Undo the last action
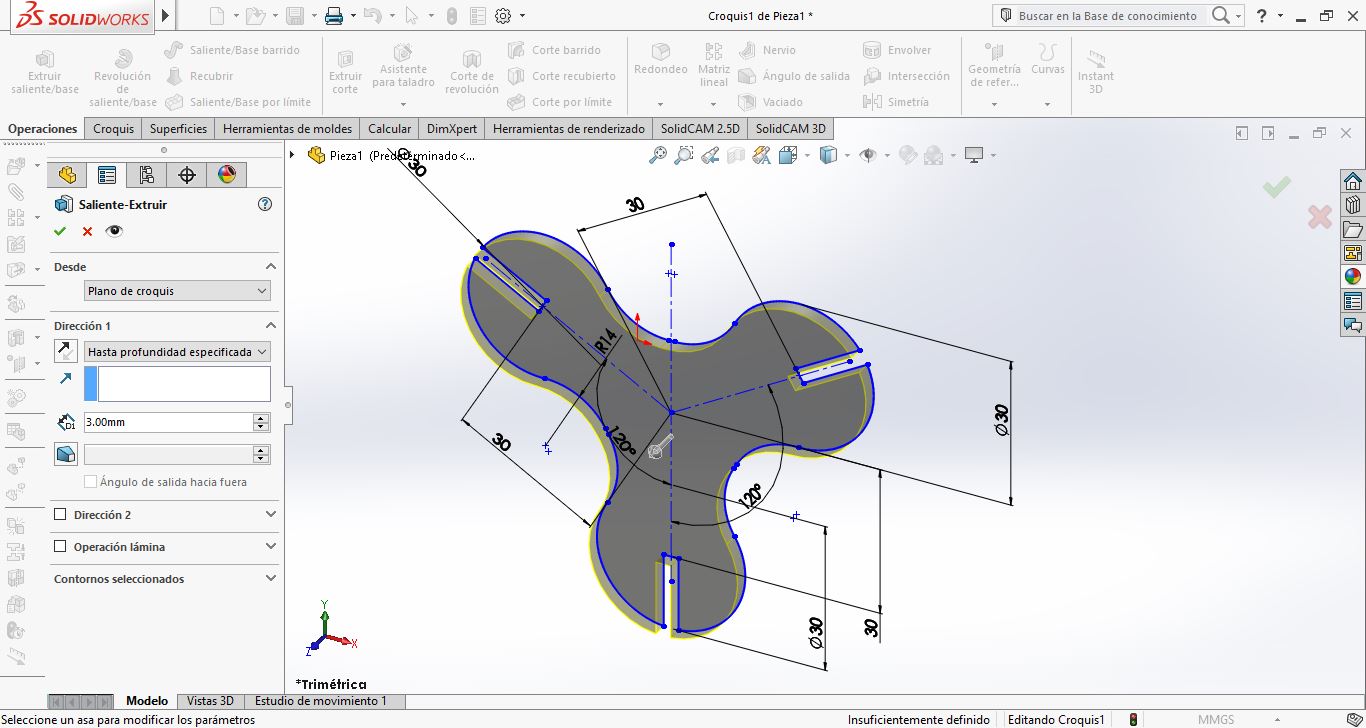 [371, 16]
